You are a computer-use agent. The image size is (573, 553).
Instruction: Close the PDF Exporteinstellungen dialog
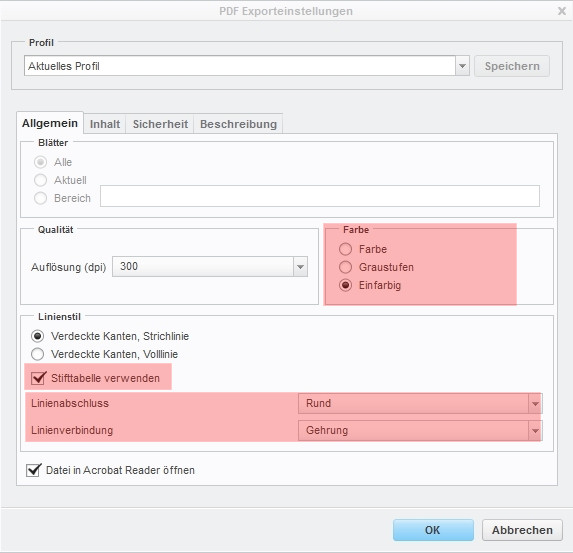(562, 11)
